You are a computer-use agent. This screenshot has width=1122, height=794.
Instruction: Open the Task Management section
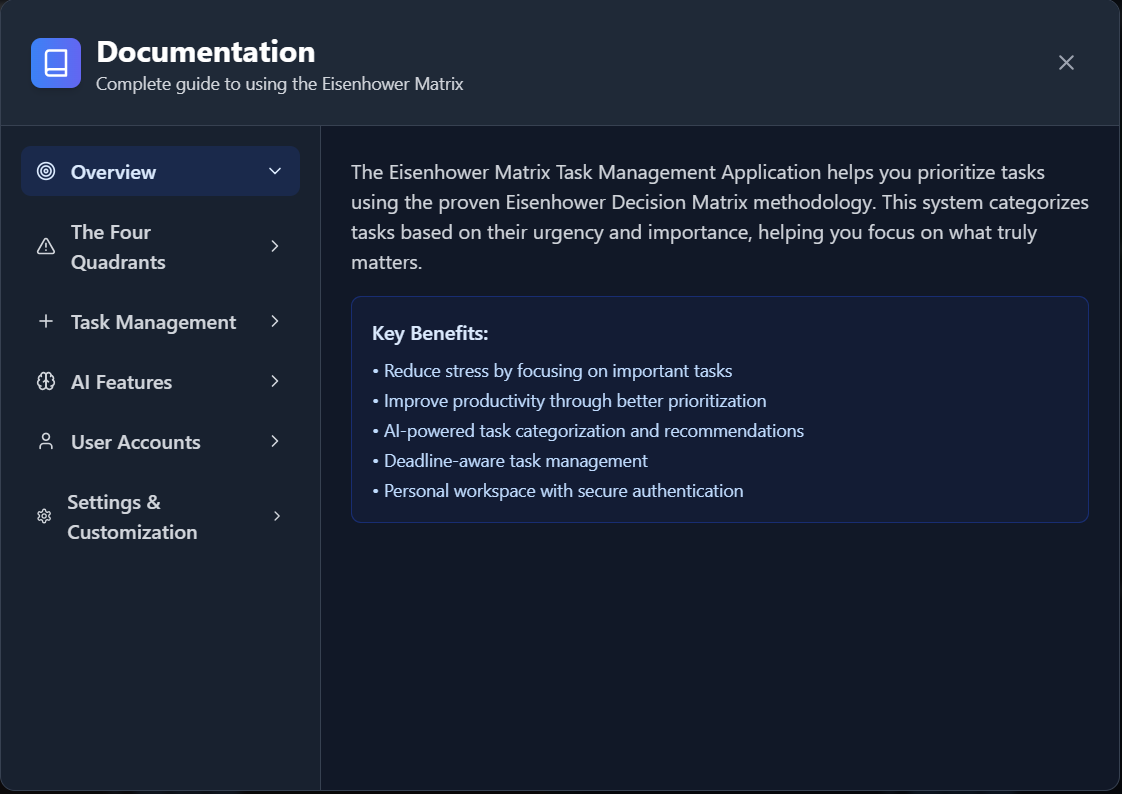point(160,321)
